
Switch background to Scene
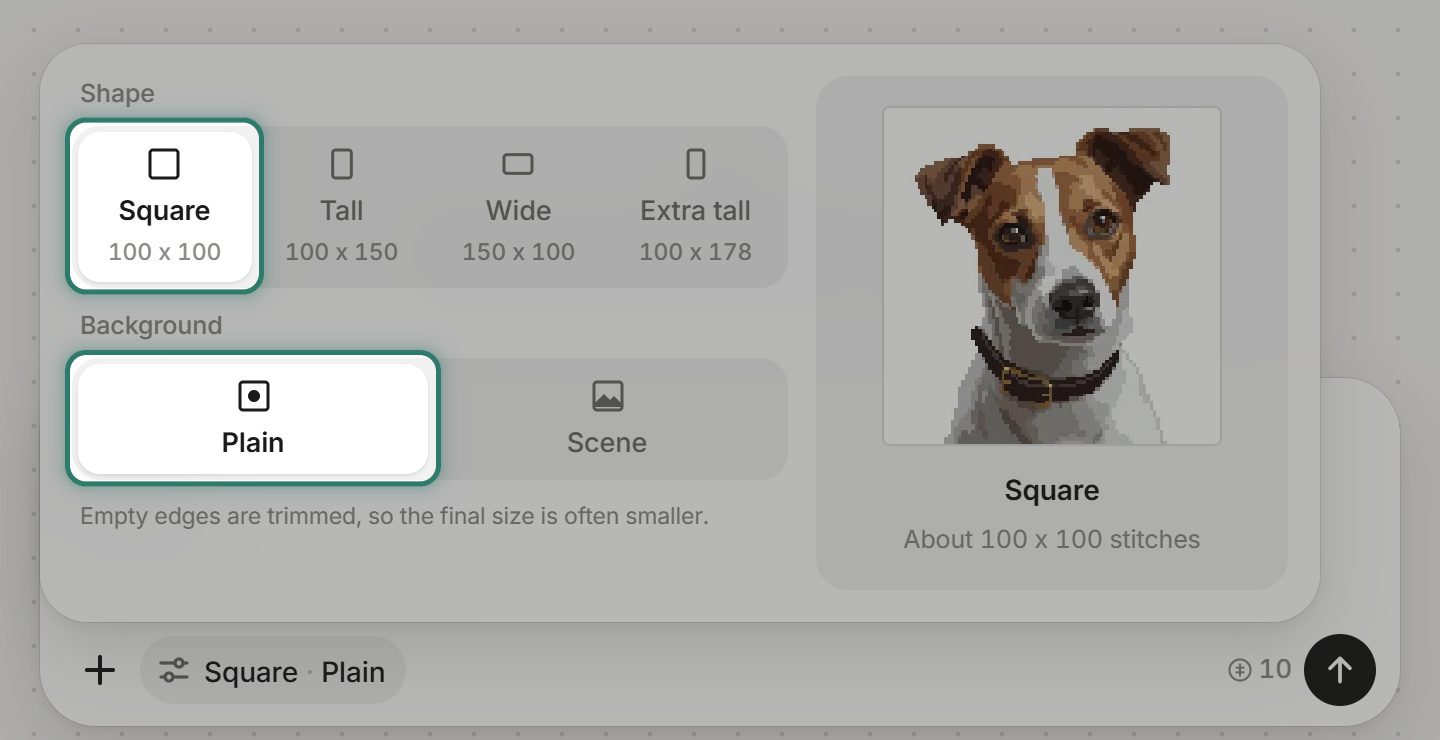tap(607, 419)
